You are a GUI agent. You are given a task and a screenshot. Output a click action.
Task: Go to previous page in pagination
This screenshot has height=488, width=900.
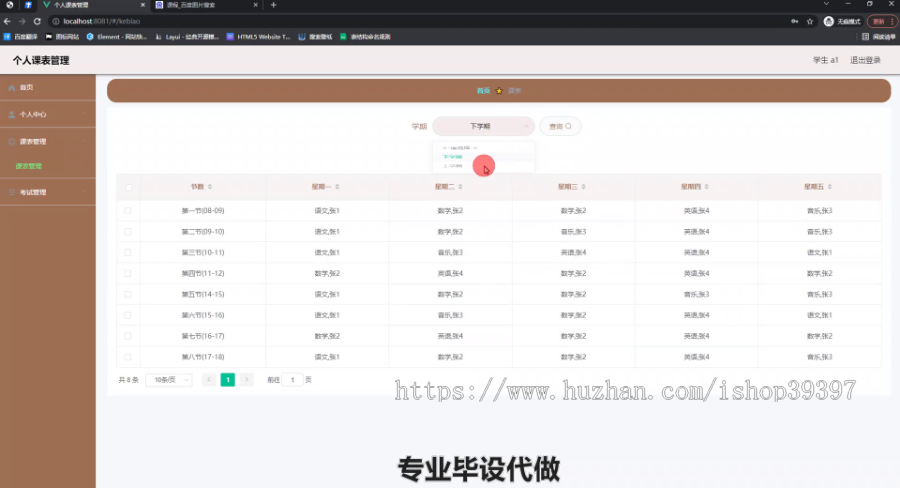click(209, 379)
